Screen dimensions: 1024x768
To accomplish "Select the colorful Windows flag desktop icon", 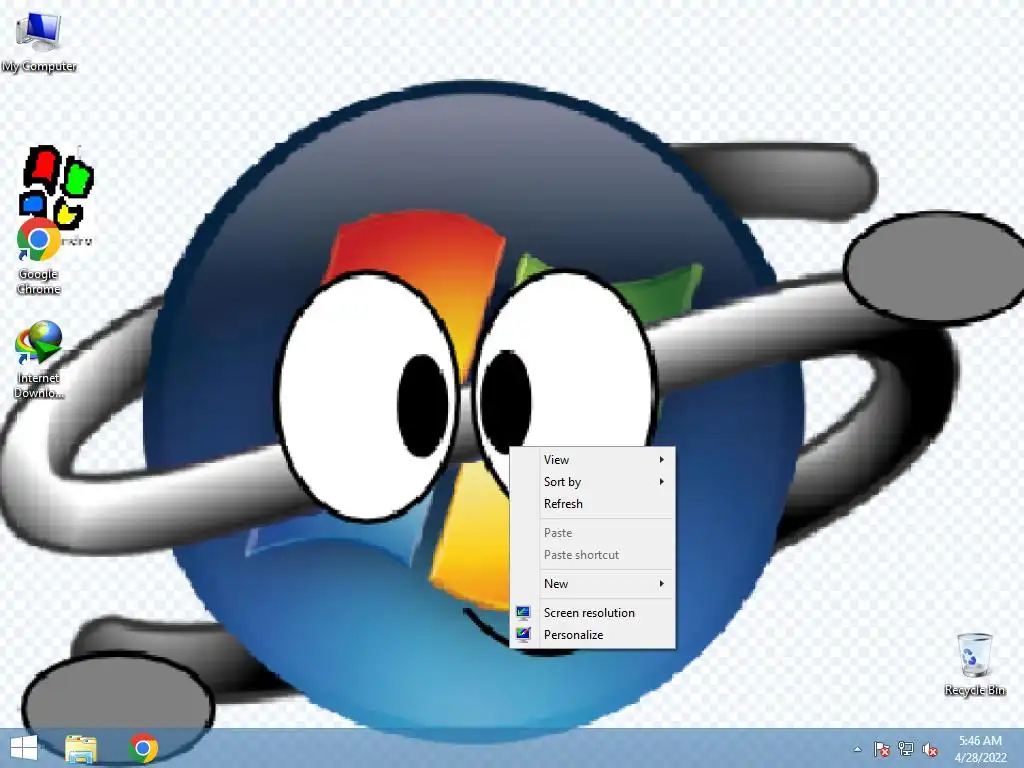I will [59, 185].
